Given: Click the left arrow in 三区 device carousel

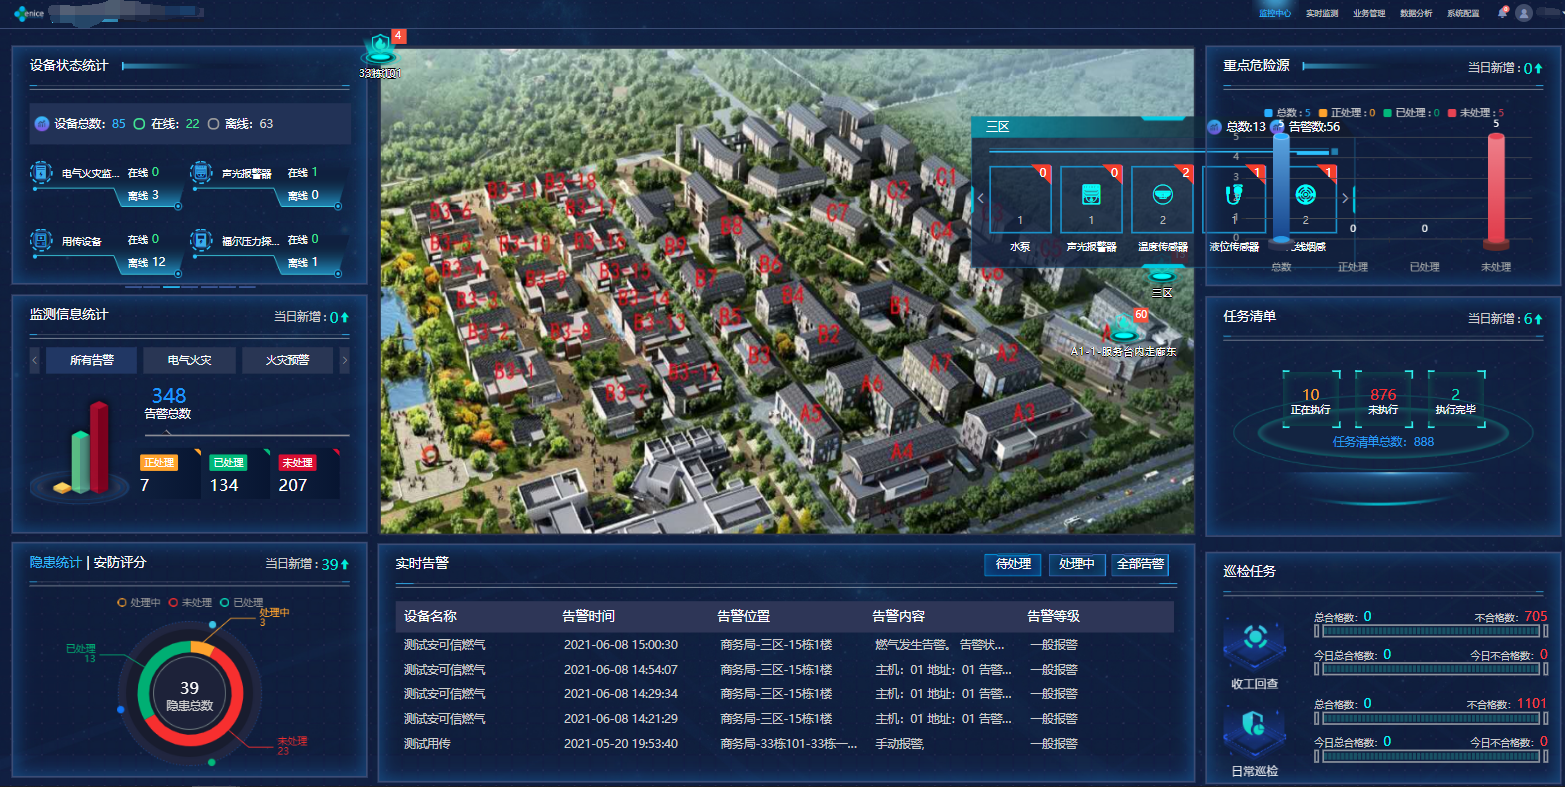Looking at the screenshot, I should [x=981, y=198].
